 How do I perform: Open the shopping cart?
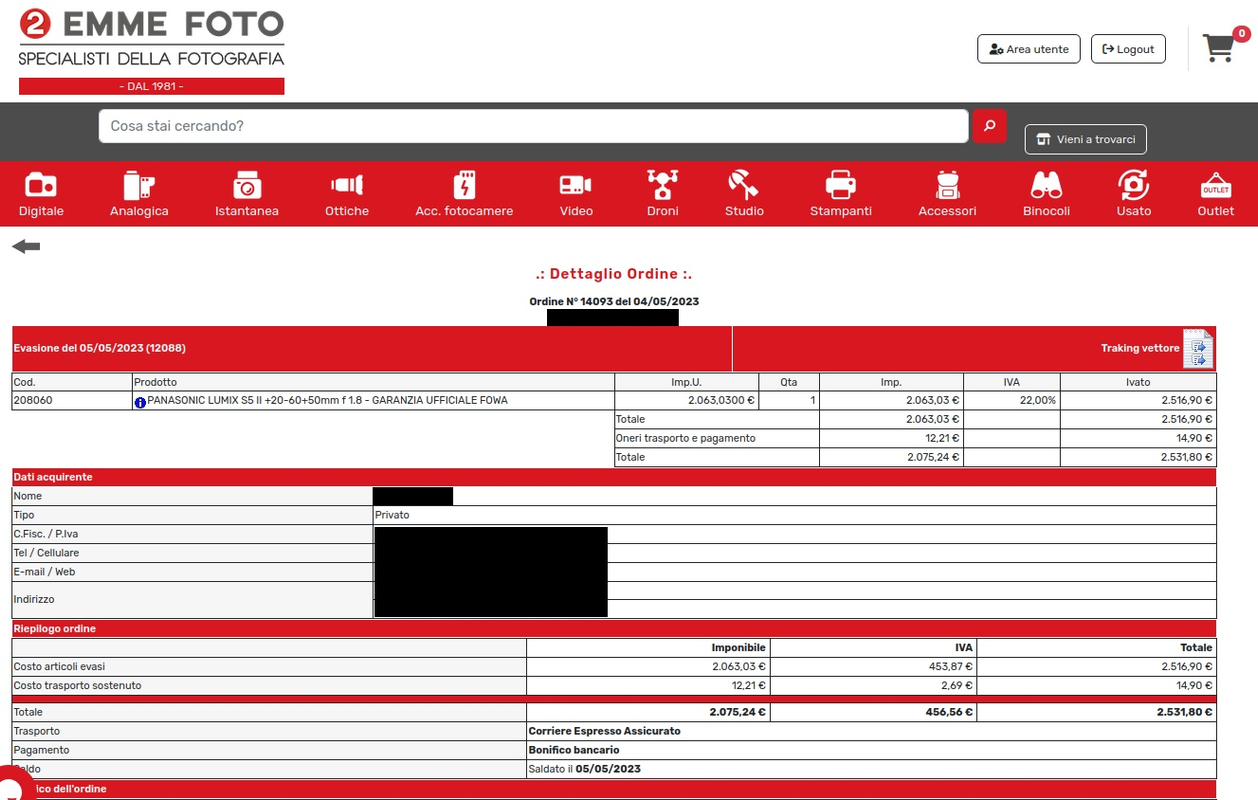tap(1219, 48)
